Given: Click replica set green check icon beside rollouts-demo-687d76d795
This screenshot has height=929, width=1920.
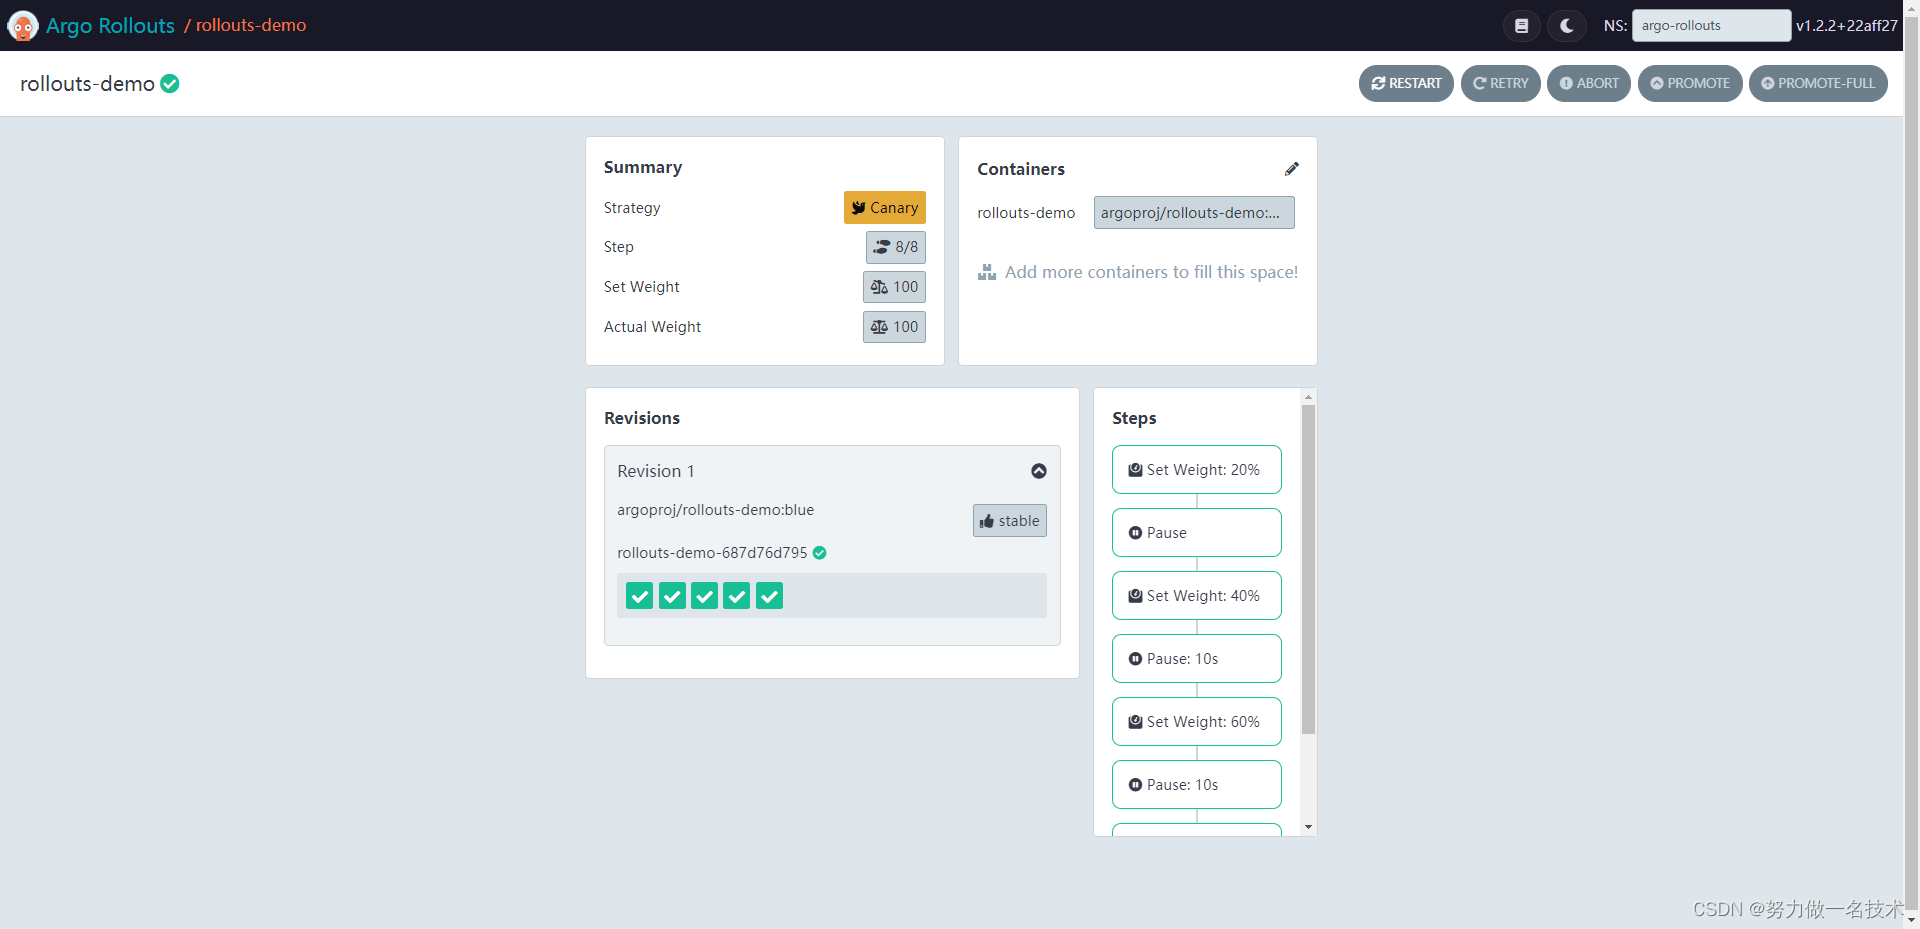Looking at the screenshot, I should pos(820,553).
